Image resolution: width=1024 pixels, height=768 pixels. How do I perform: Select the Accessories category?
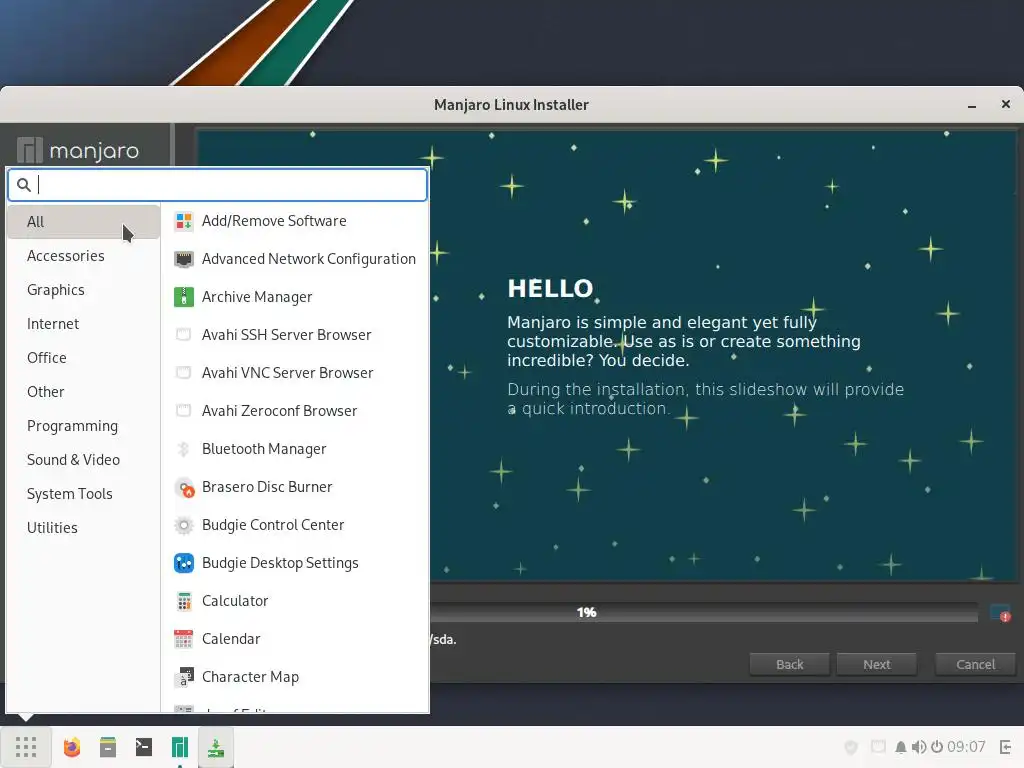click(84, 256)
